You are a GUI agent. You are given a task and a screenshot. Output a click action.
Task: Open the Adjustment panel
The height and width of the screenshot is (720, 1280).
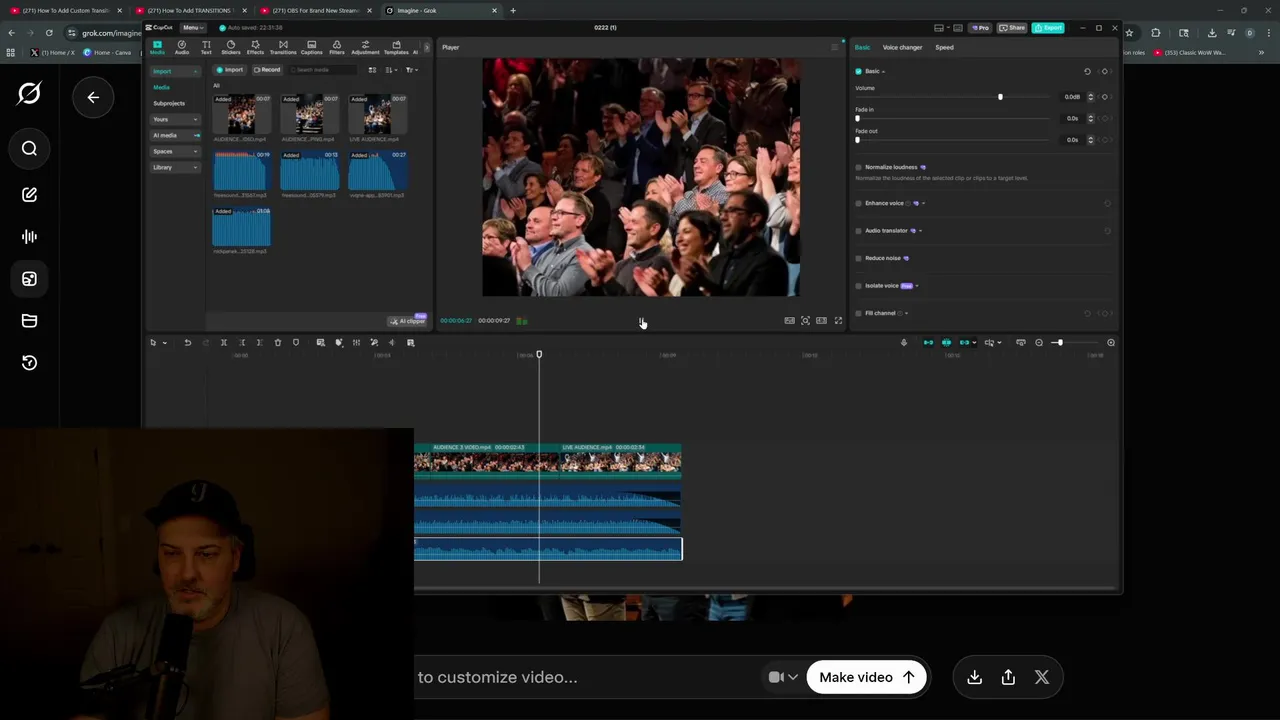[365, 47]
